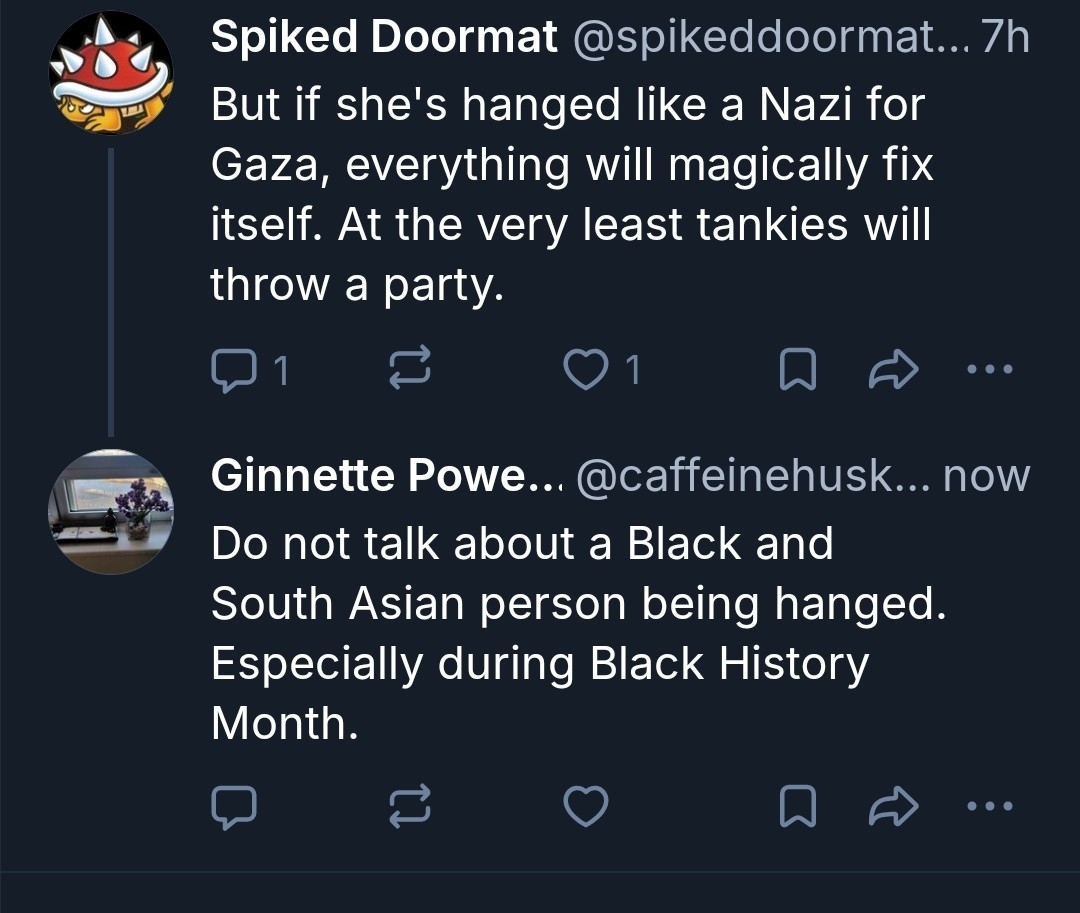Viewport: 1080px width, 913px height.
Task: Open Ginnette's profile picture
Action: click(111, 511)
